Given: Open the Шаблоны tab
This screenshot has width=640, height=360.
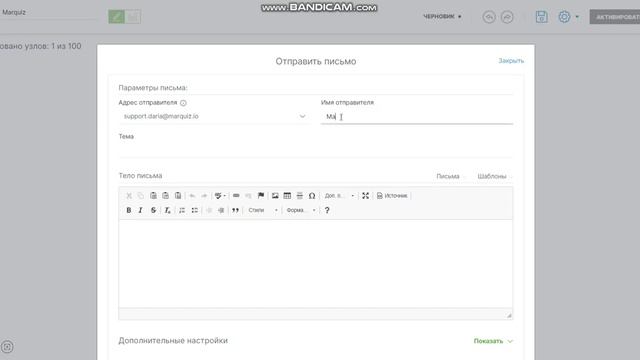Looking at the screenshot, I should click(492, 176).
